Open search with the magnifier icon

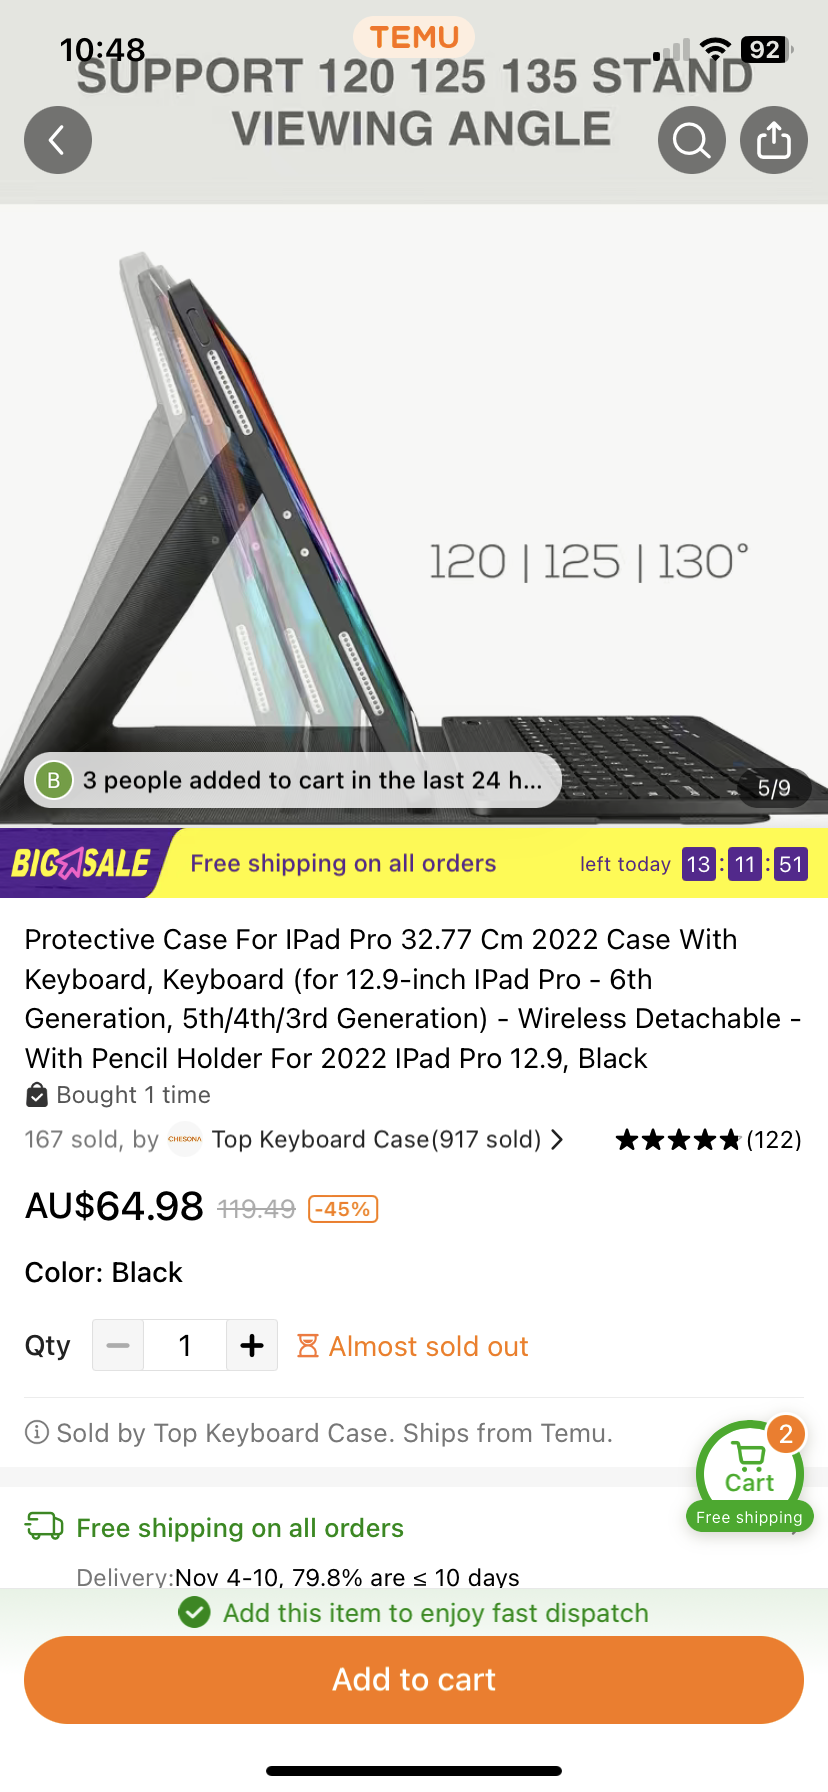click(x=692, y=140)
